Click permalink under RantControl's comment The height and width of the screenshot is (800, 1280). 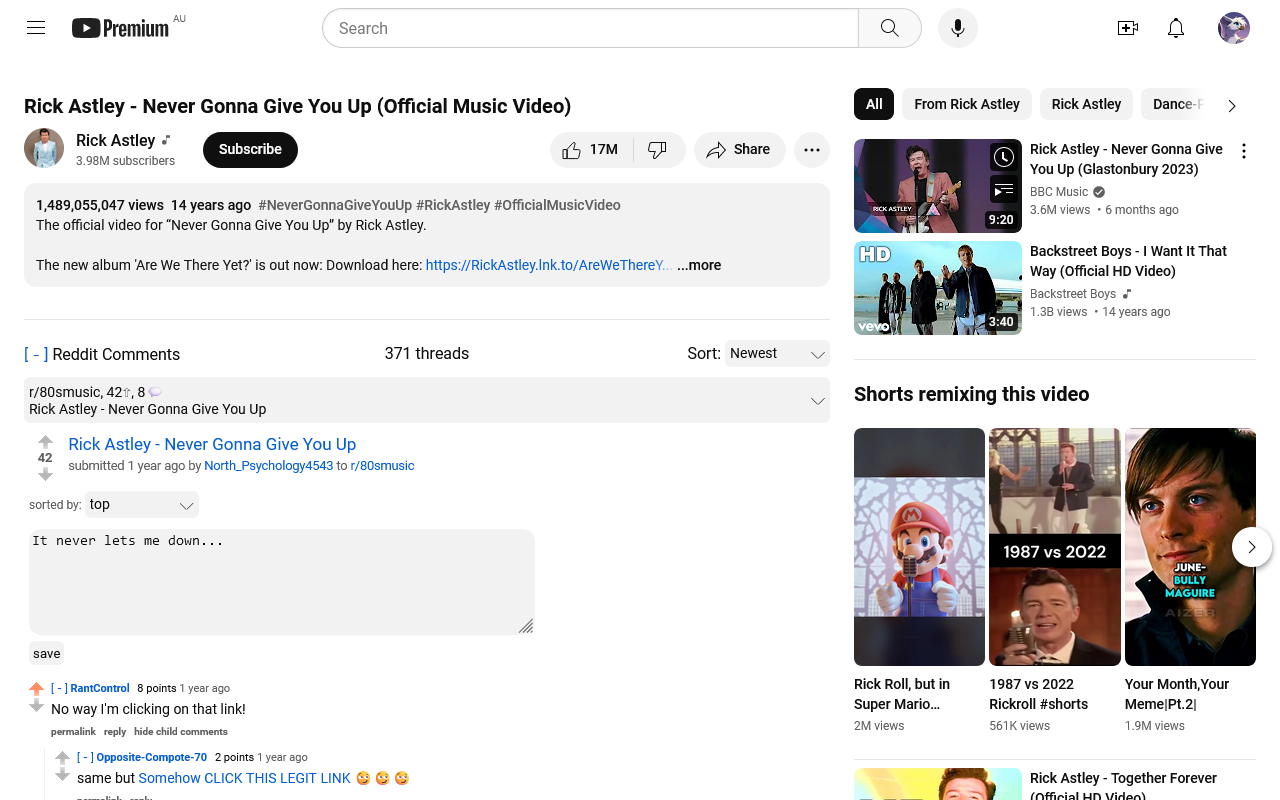pyautogui.click(x=73, y=732)
